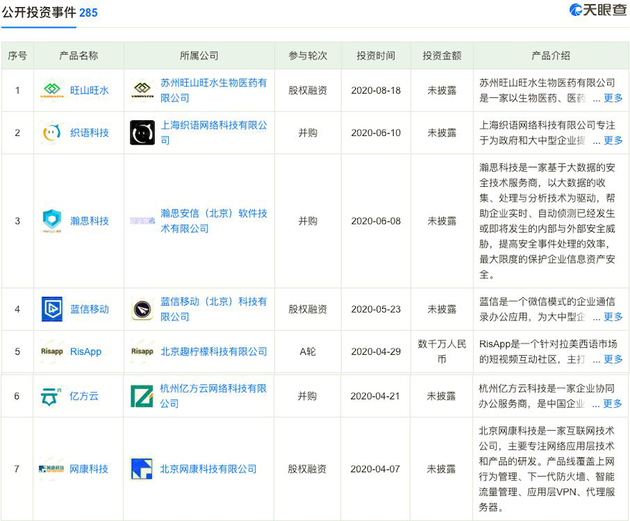The width and height of the screenshot is (630, 521).
Task: Click the 瀚思科技 product description text
Action: pyautogui.click(x=547, y=221)
